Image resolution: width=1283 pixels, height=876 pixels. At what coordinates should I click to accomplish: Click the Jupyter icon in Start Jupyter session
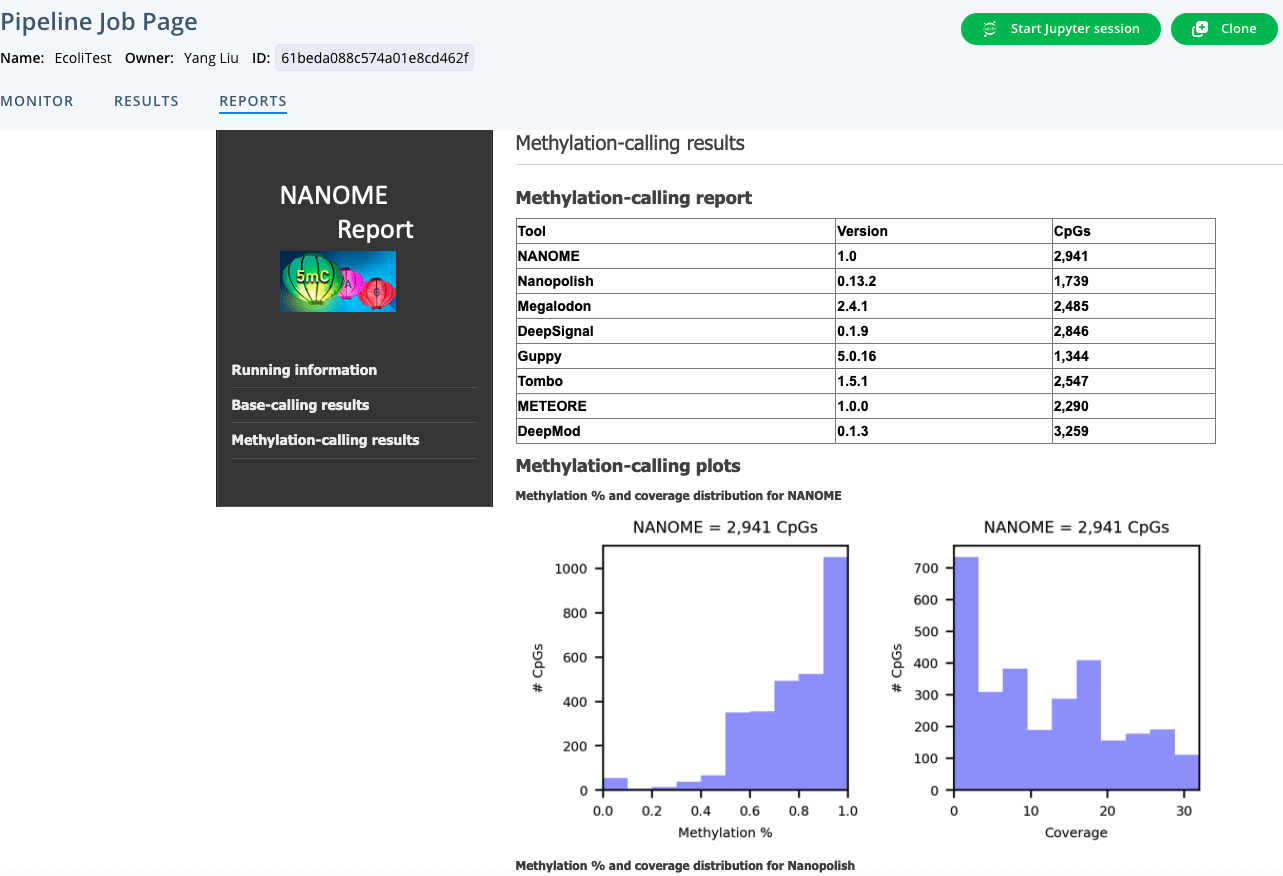pyautogui.click(x=989, y=29)
